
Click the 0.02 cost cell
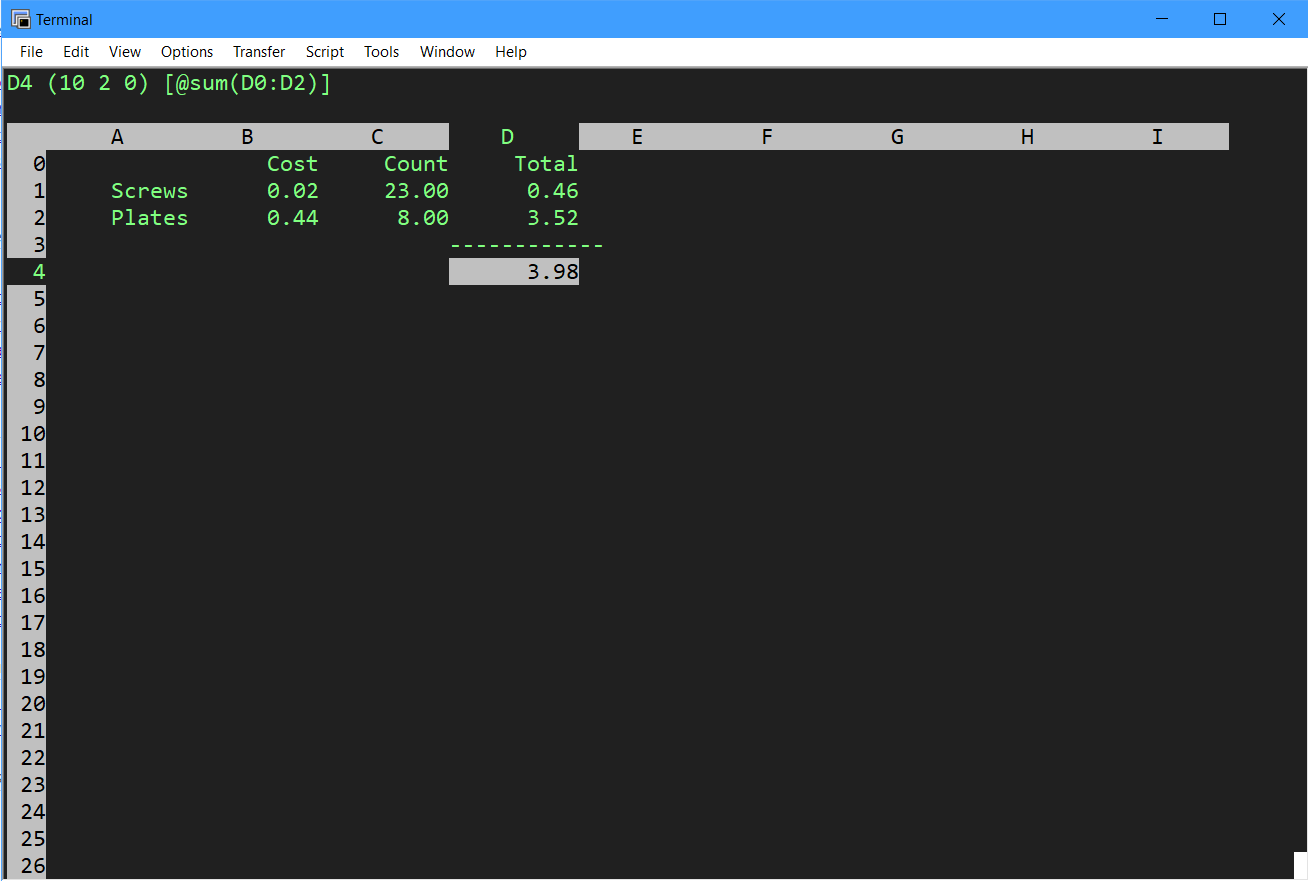292,191
